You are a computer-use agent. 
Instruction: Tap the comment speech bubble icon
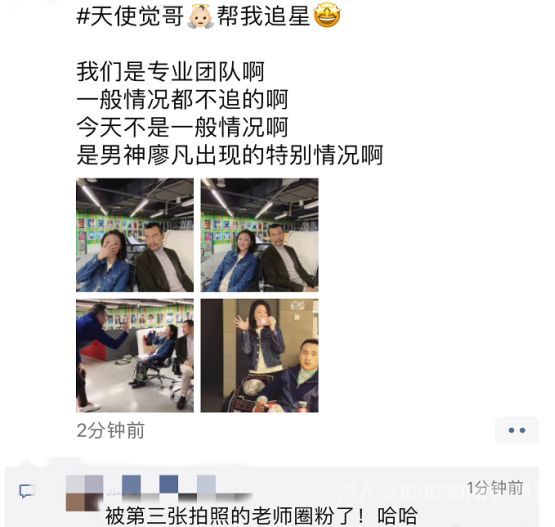point(27,491)
